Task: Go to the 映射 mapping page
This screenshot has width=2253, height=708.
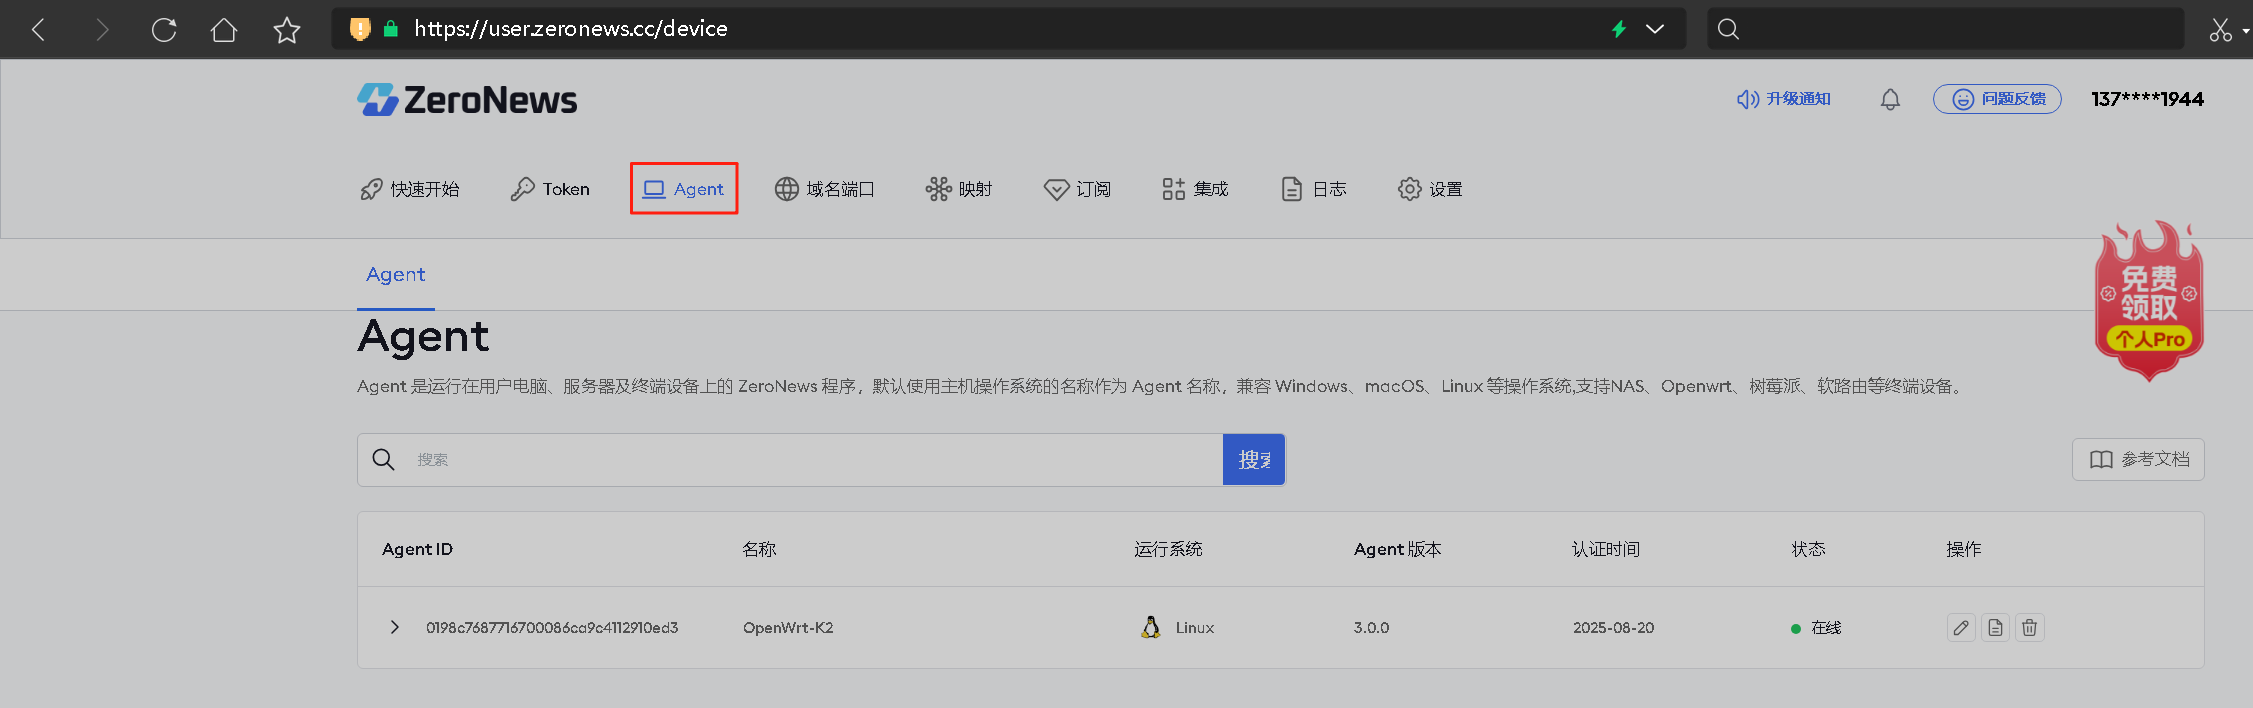Action: [x=959, y=189]
